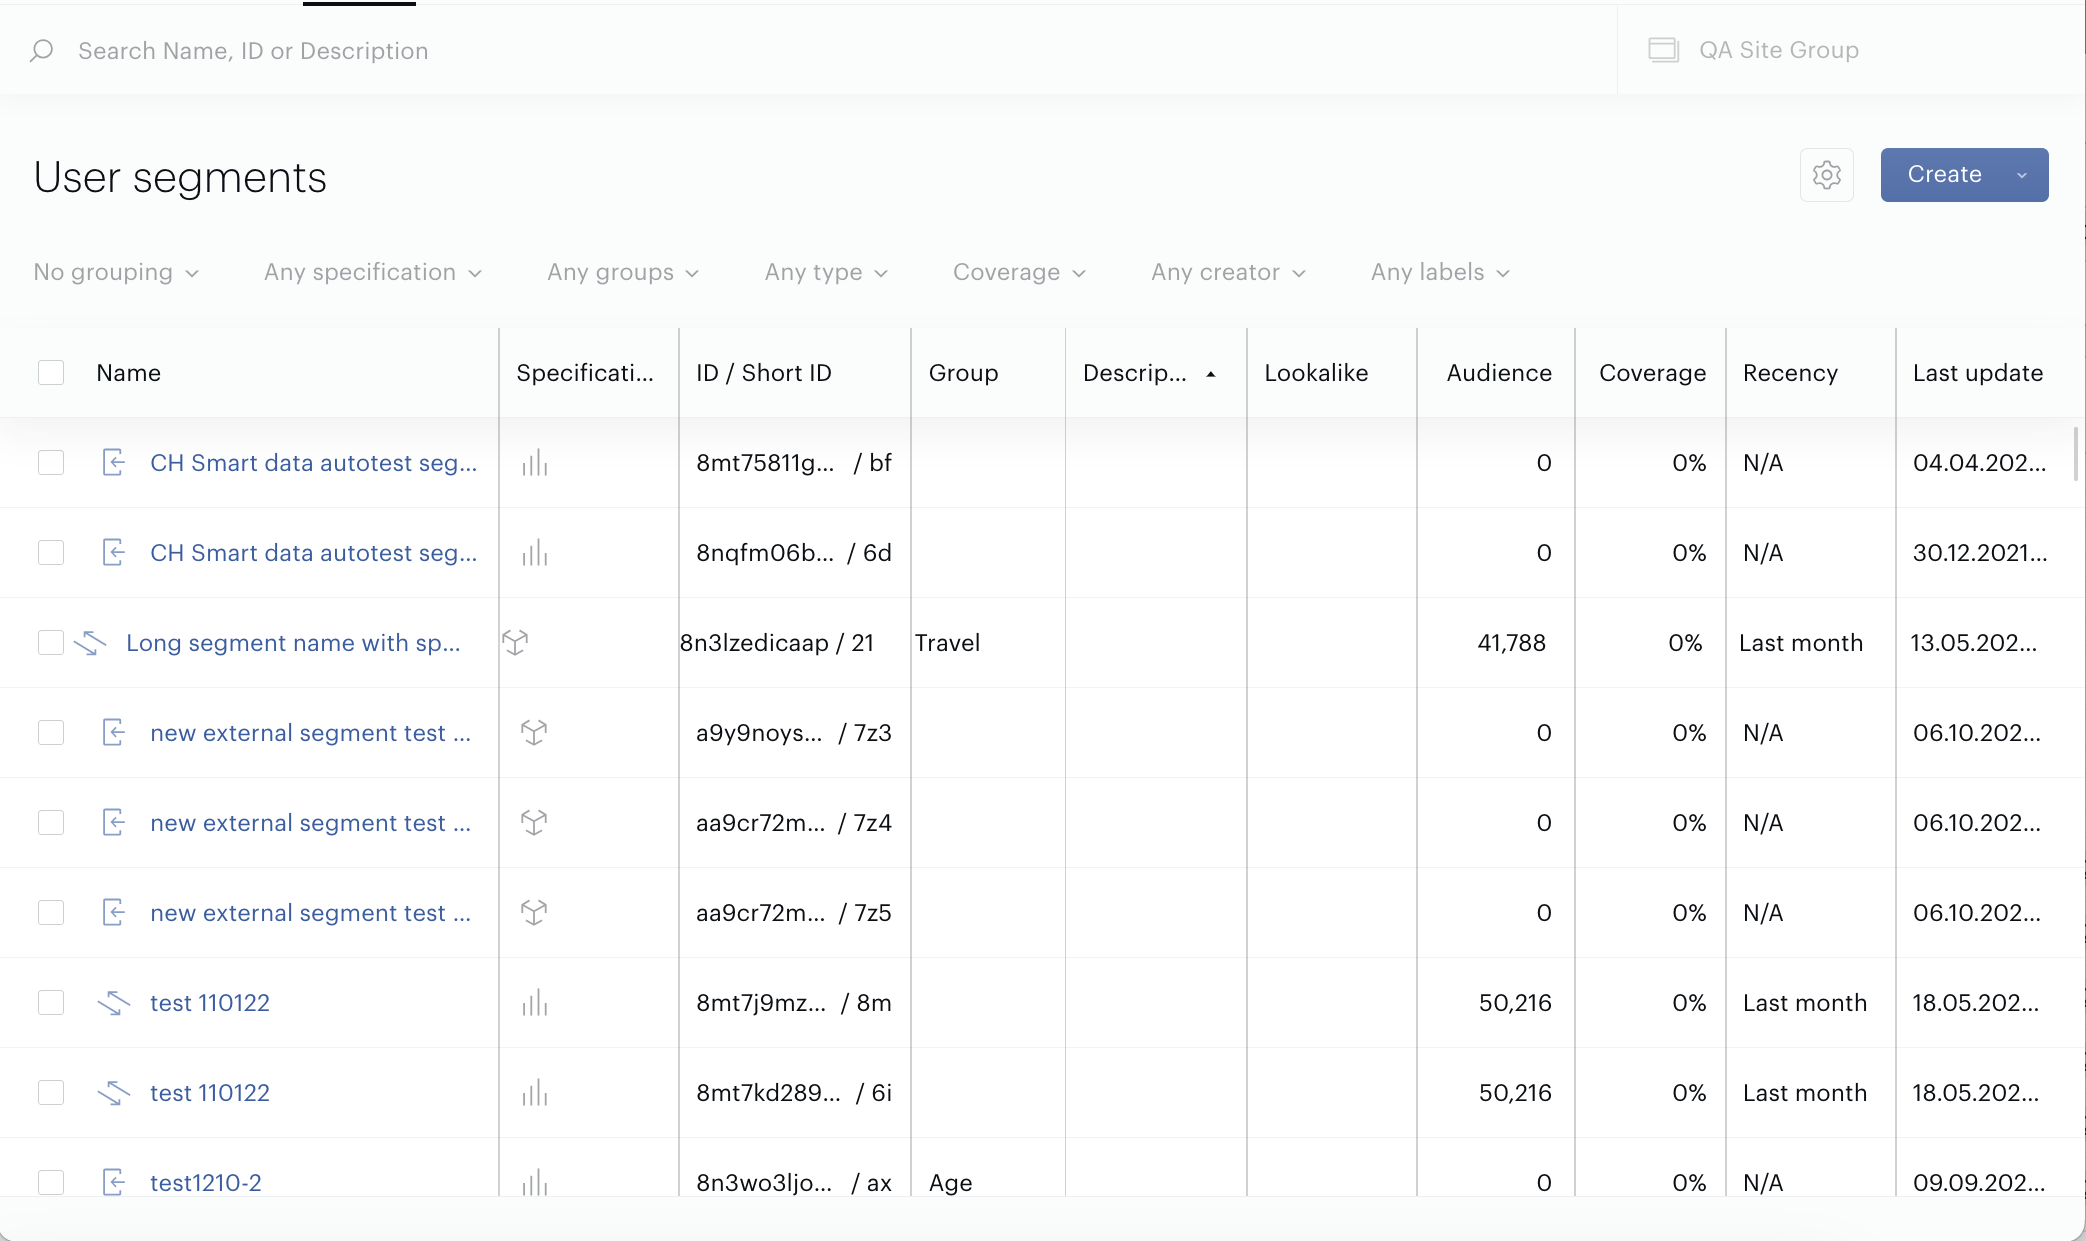The height and width of the screenshot is (1241, 2086).
Task: Expand the Create button dropdown arrow
Action: click(2022, 175)
